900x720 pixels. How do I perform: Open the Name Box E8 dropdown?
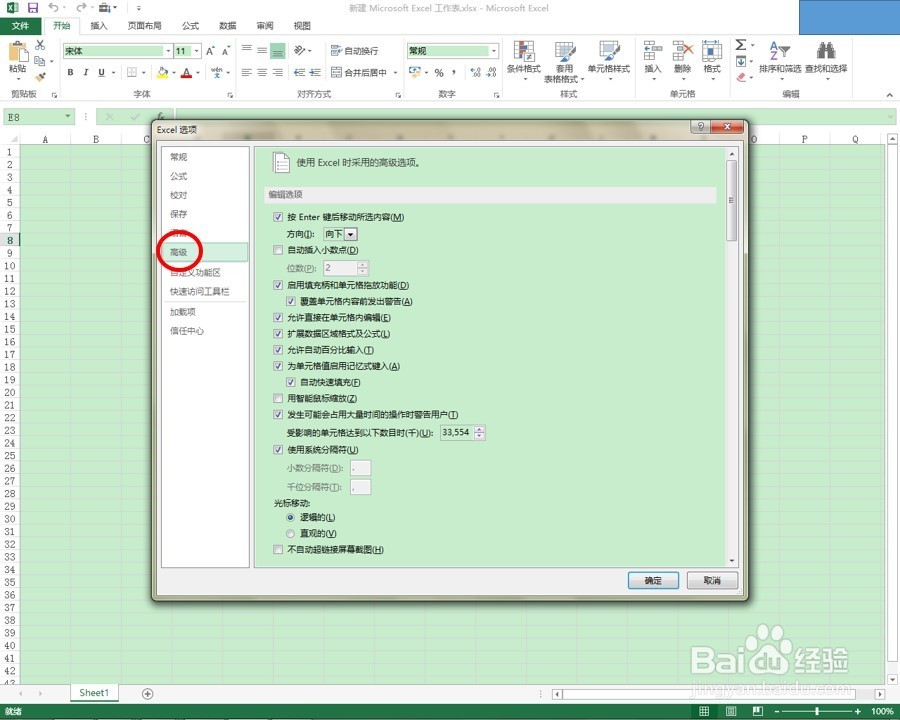click(x=68, y=117)
